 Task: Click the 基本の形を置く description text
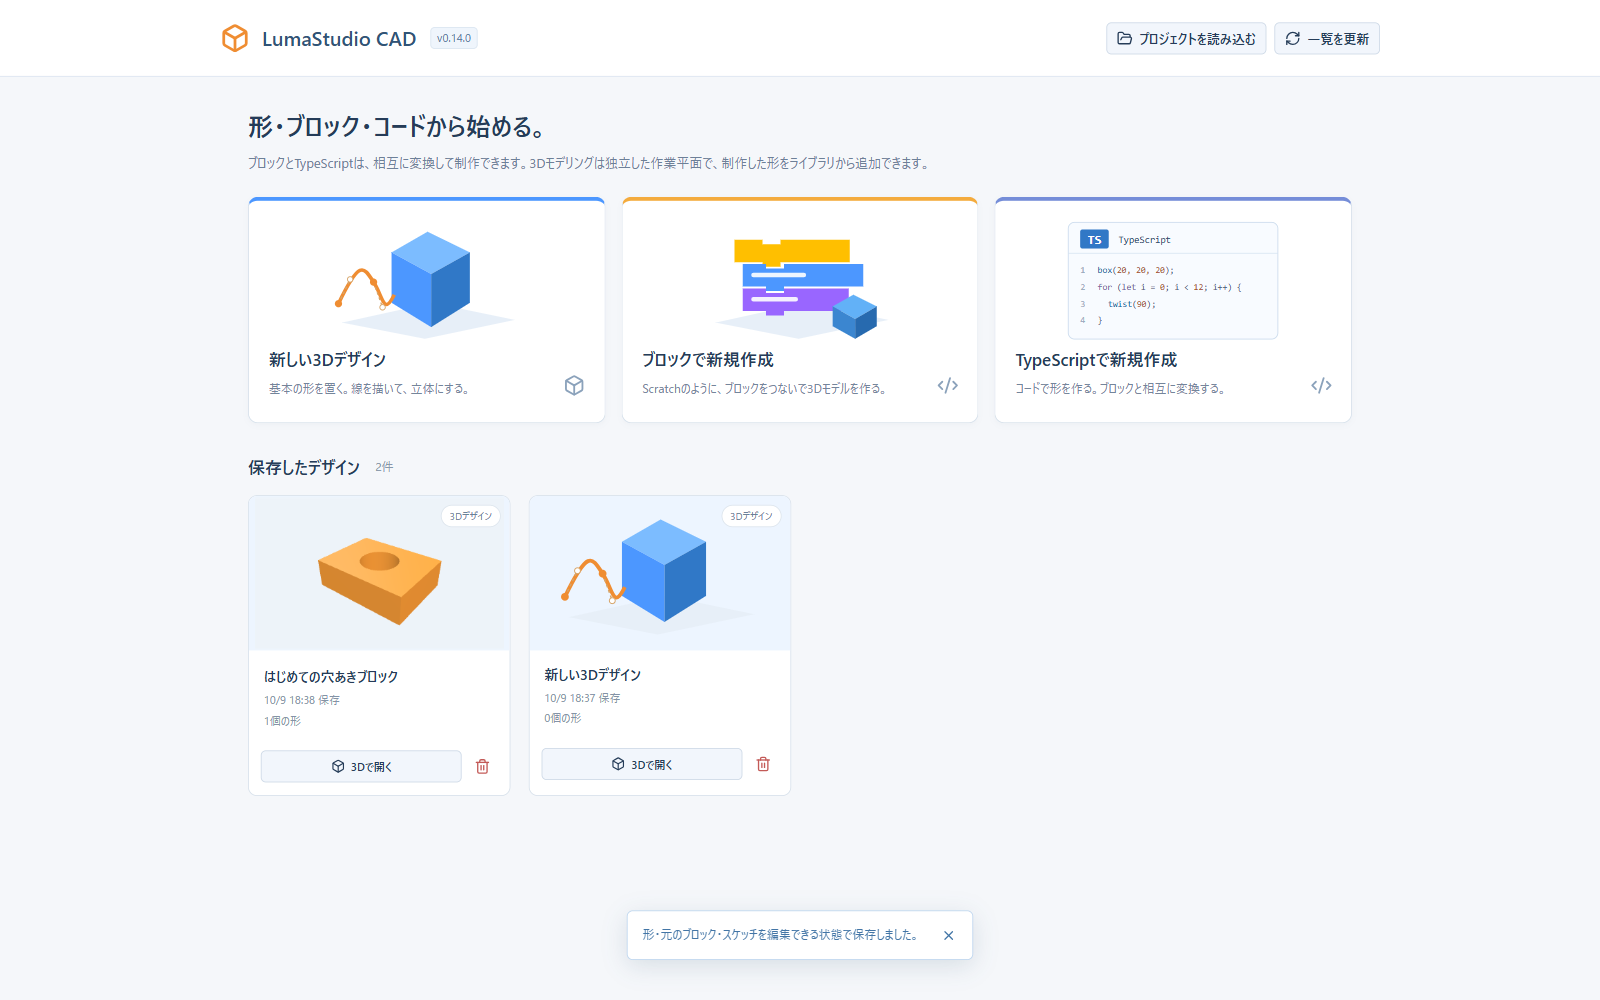pyautogui.click(x=369, y=389)
